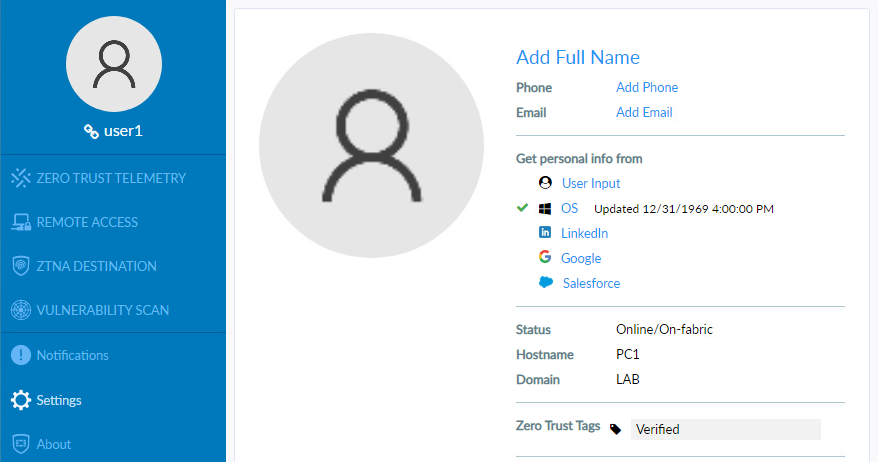
Task: Click the User Input person icon
Action: coord(545,183)
